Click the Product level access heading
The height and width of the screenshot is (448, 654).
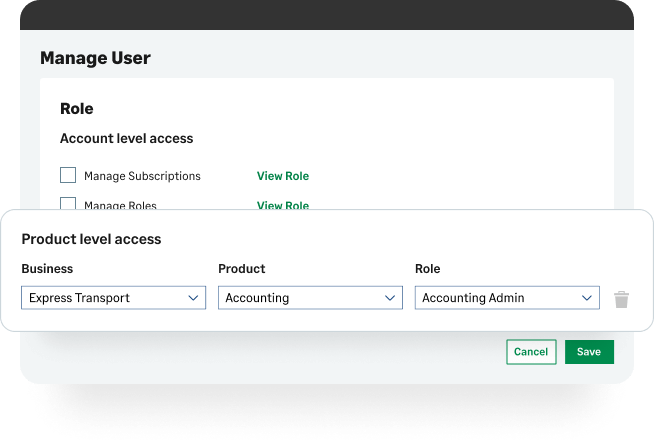(91, 239)
